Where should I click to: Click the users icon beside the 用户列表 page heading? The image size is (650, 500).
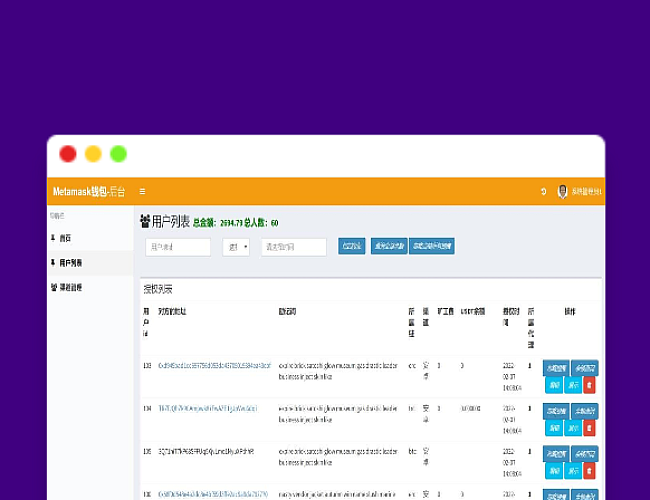coord(144,222)
